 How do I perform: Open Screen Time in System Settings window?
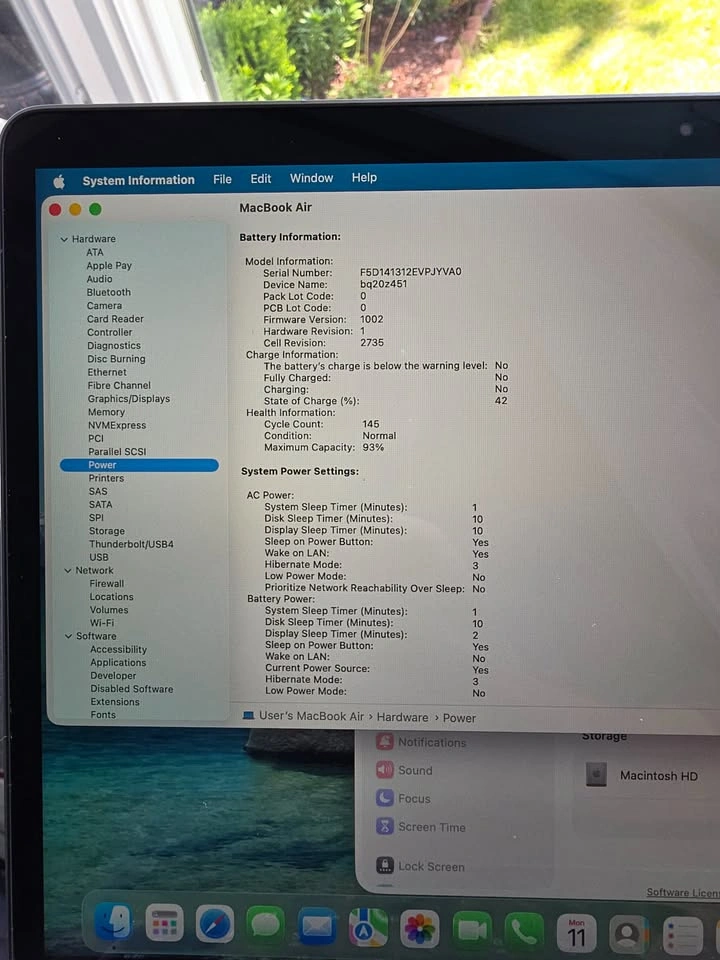click(x=421, y=827)
